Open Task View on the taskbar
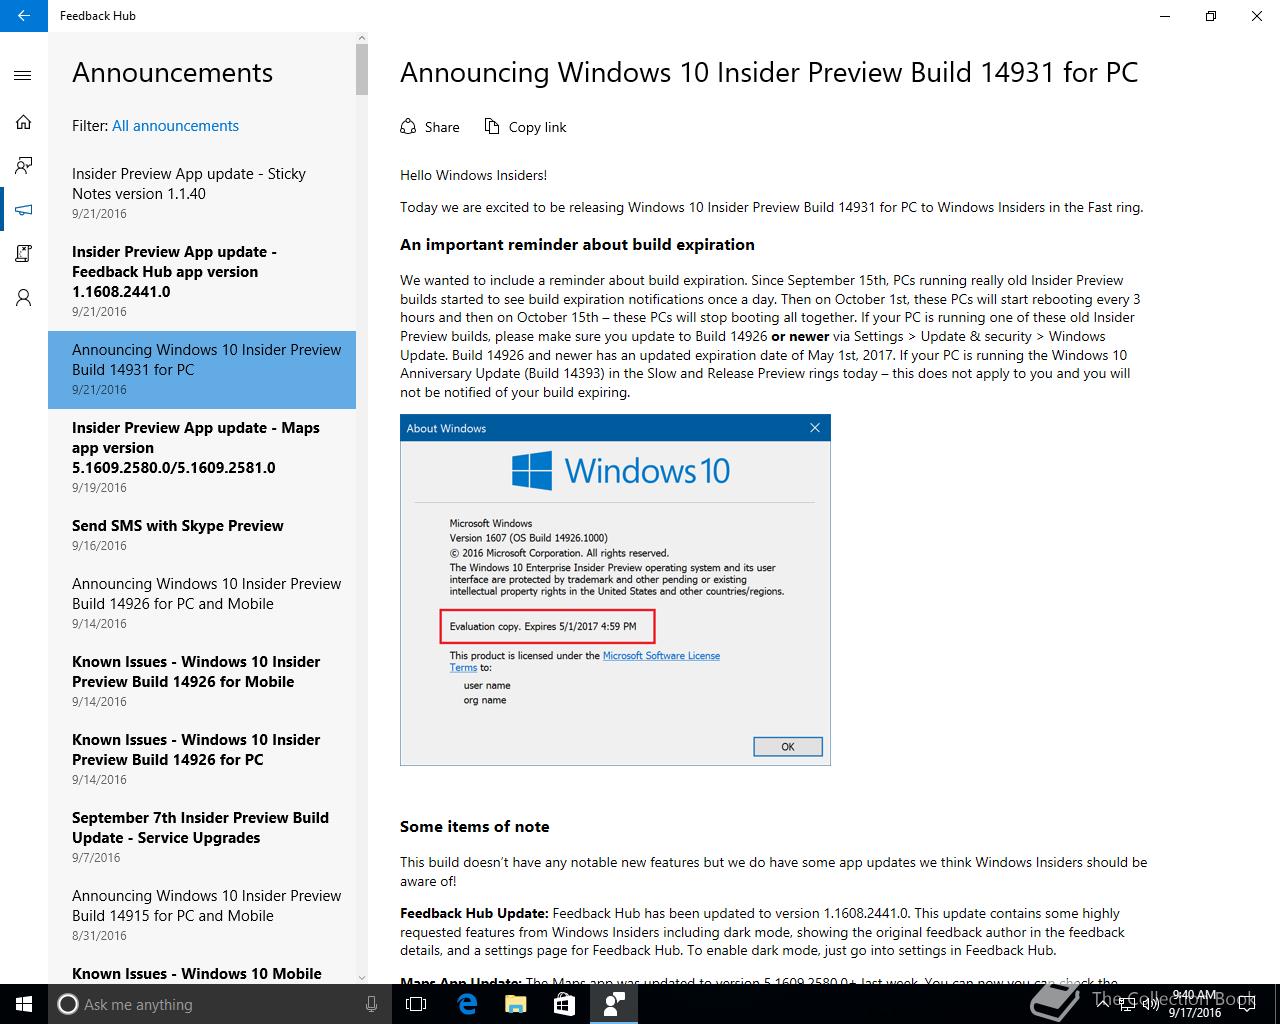 [416, 1004]
